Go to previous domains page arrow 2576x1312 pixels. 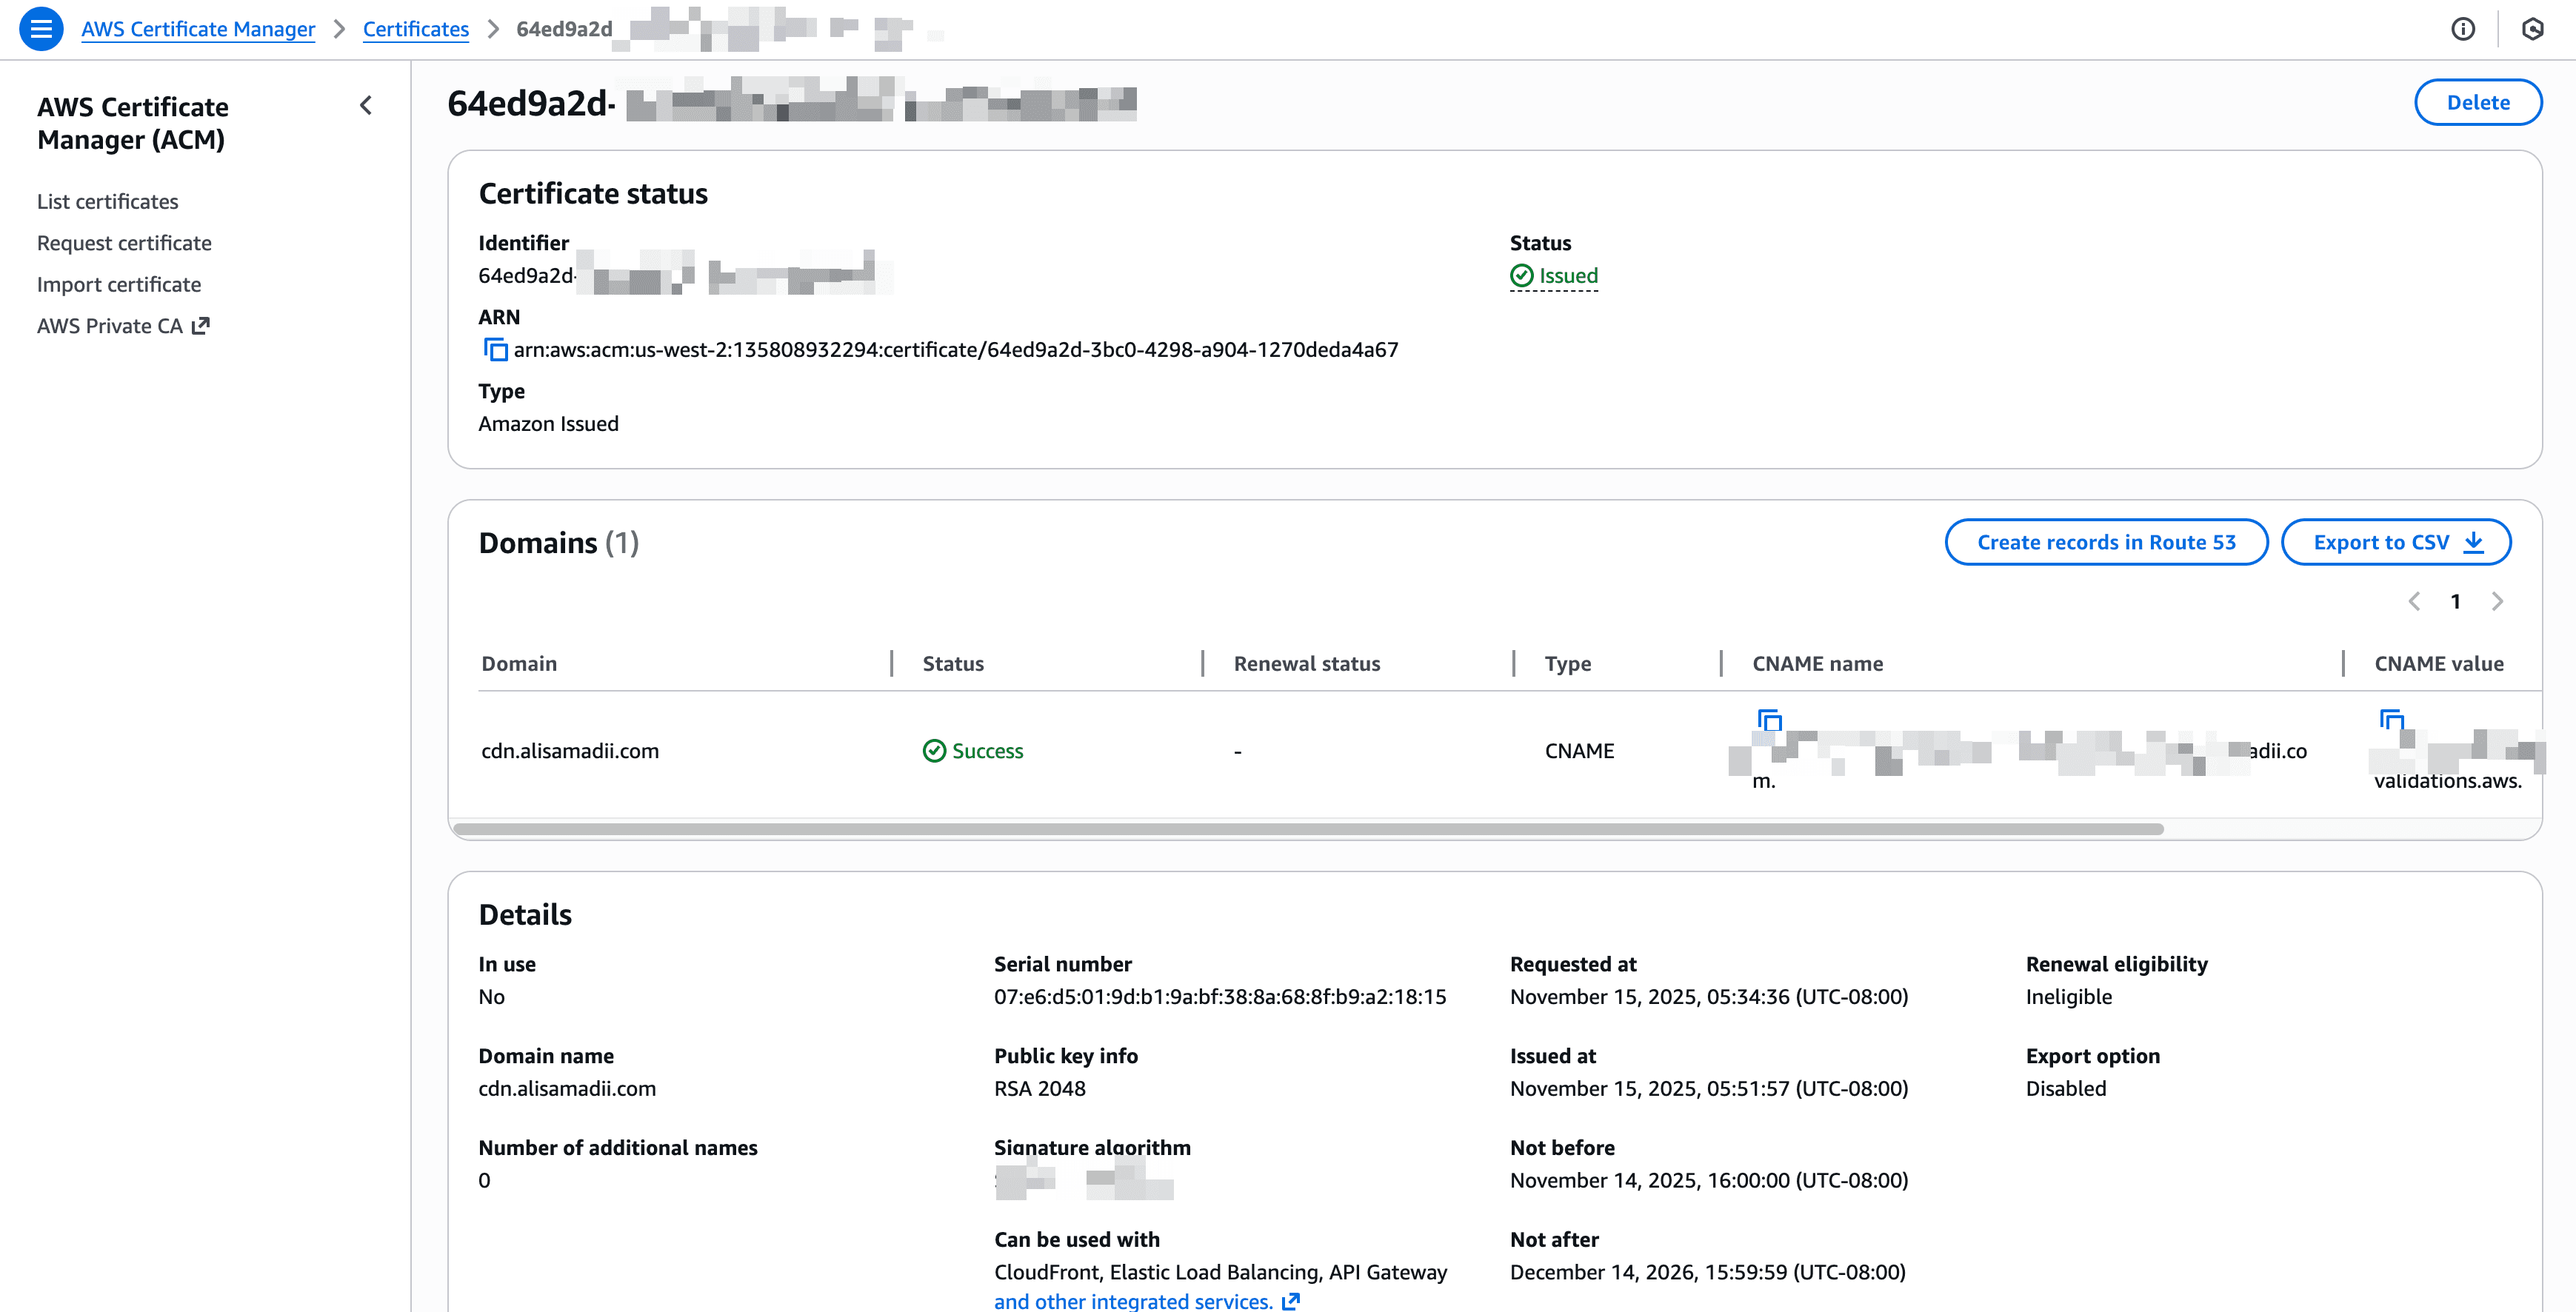click(2414, 601)
